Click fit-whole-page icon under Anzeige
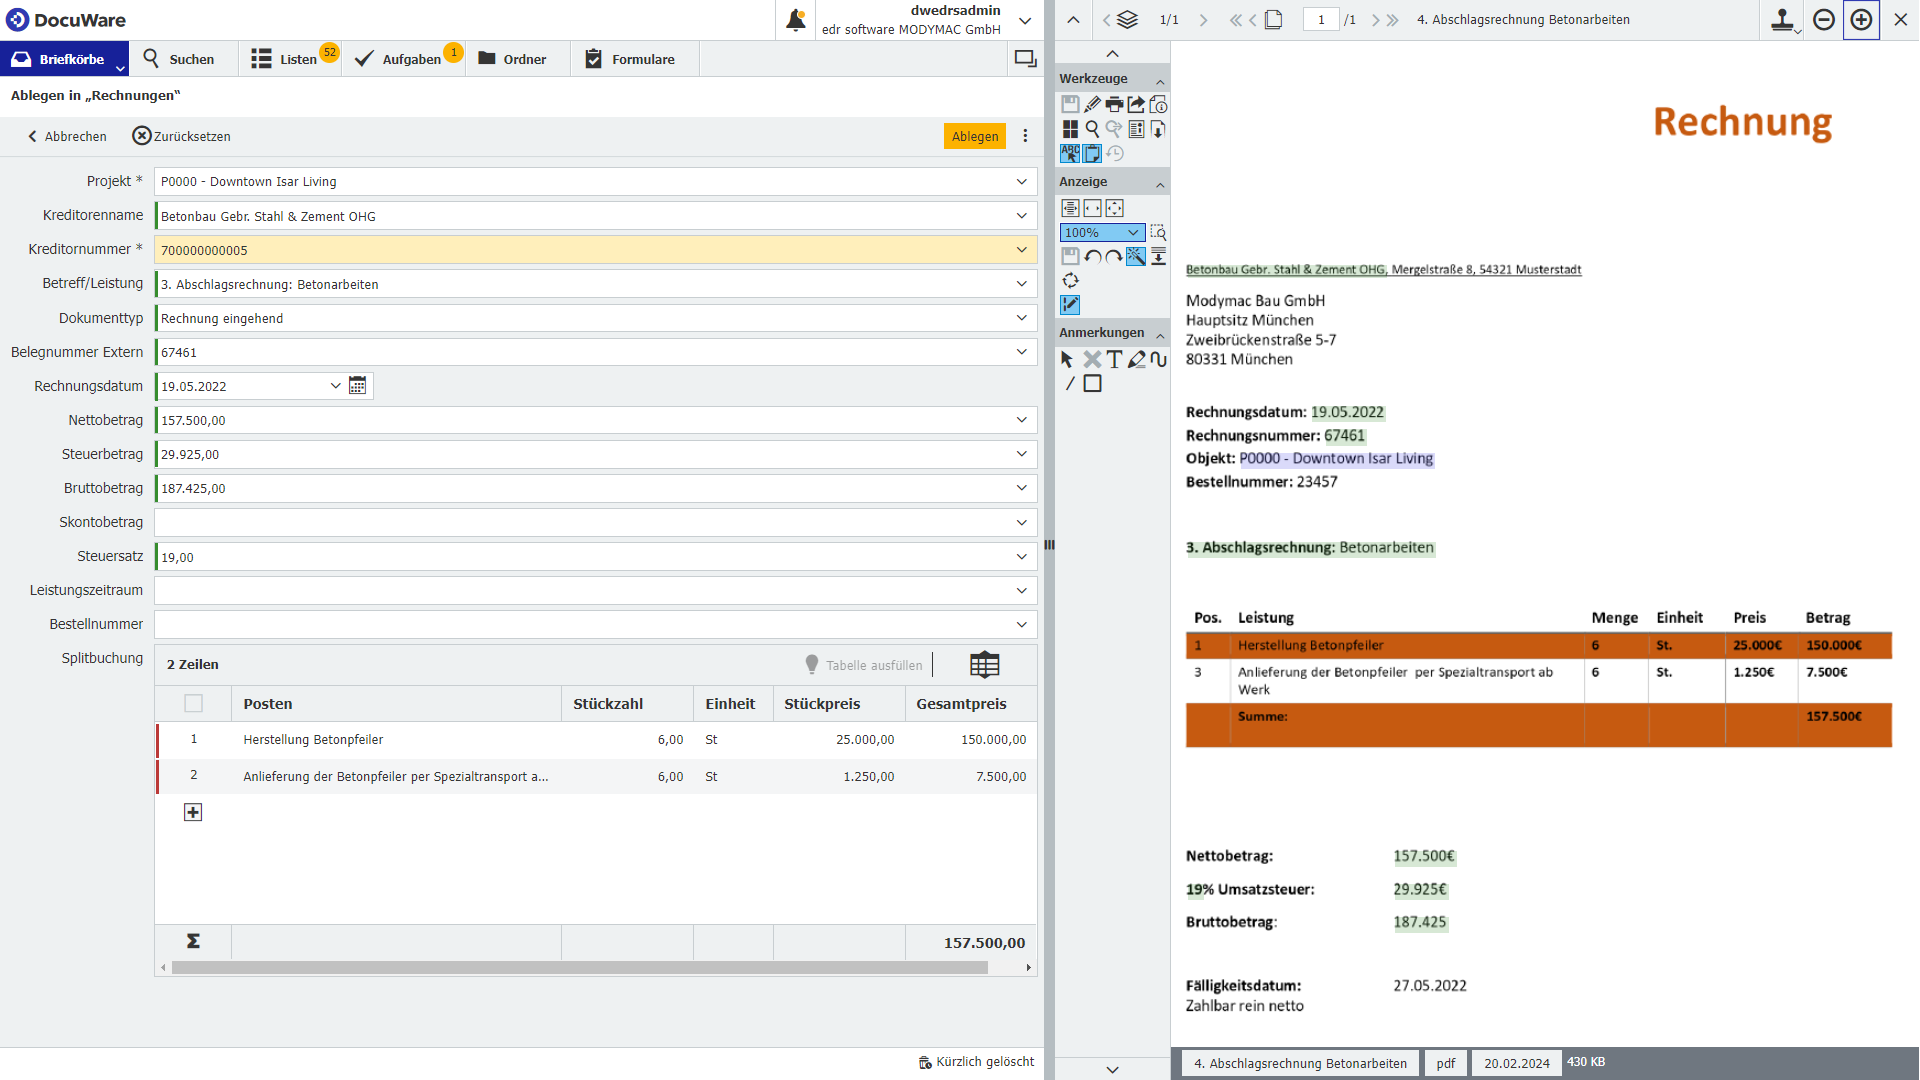 point(1114,208)
